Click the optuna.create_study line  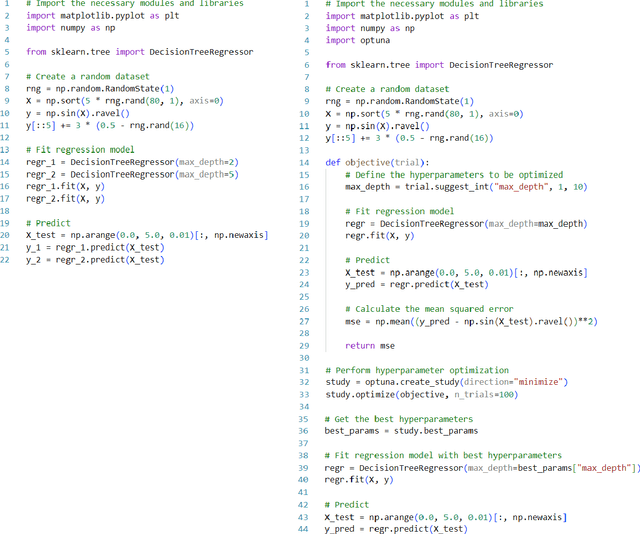[x=446, y=382]
